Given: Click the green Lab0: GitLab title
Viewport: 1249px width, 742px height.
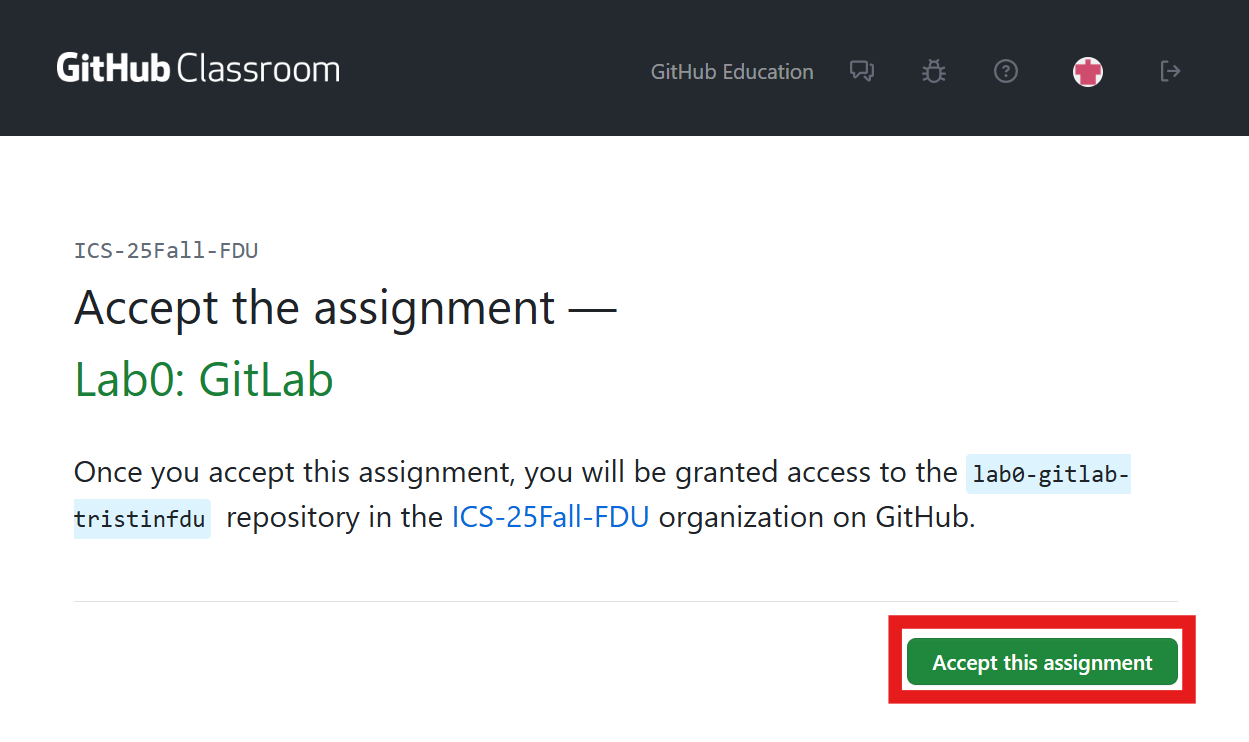Looking at the screenshot, I should 204,380.
